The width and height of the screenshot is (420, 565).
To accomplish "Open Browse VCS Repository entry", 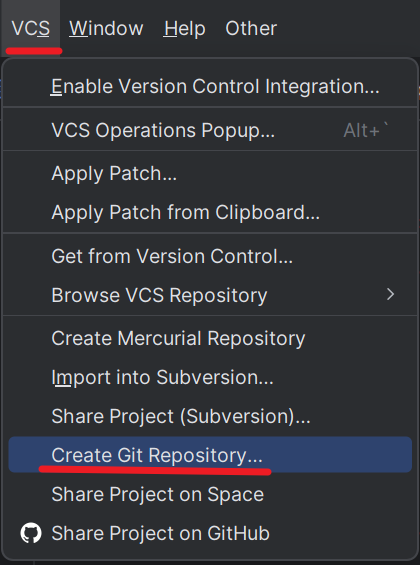I will 210,295.
